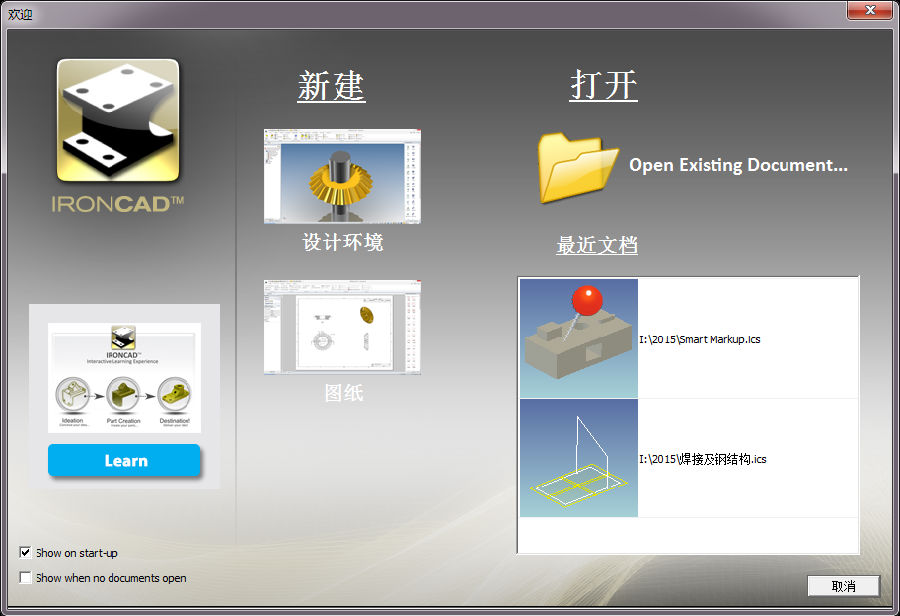The width and height of the screenshot is (900, 616).
Task: Click the 设计环境 label
Action: coord(343,242)
